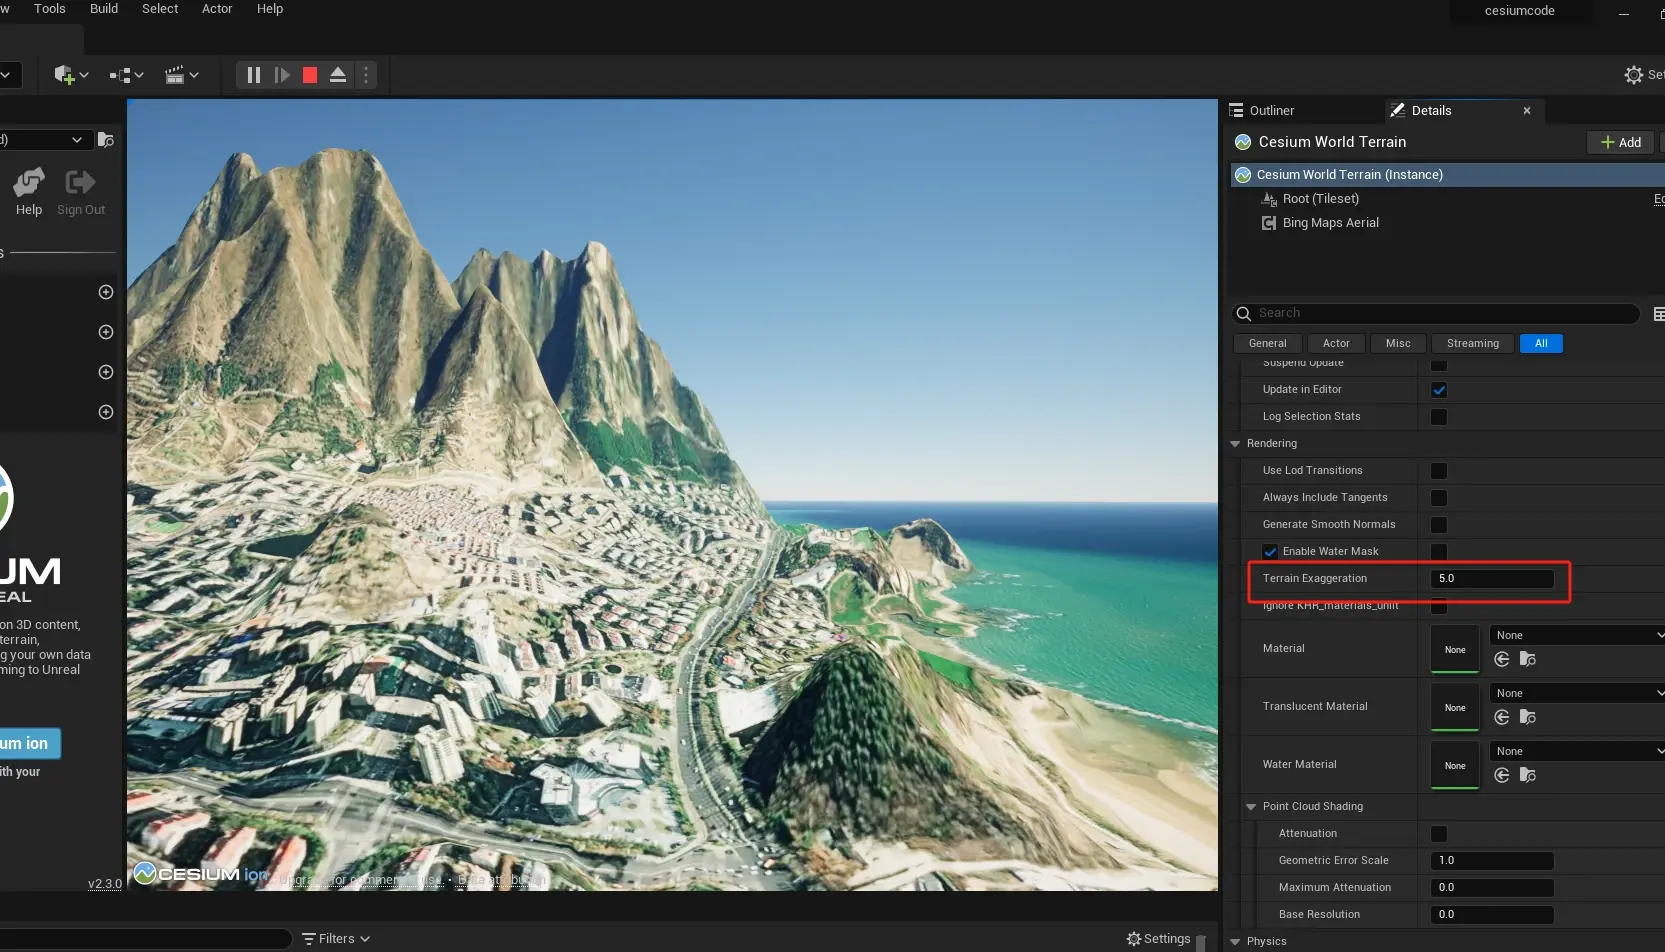Viewport: 1665px width, 952px height.
Task: Open the Translucent Material None dropdown
Action: [1577, 693]
